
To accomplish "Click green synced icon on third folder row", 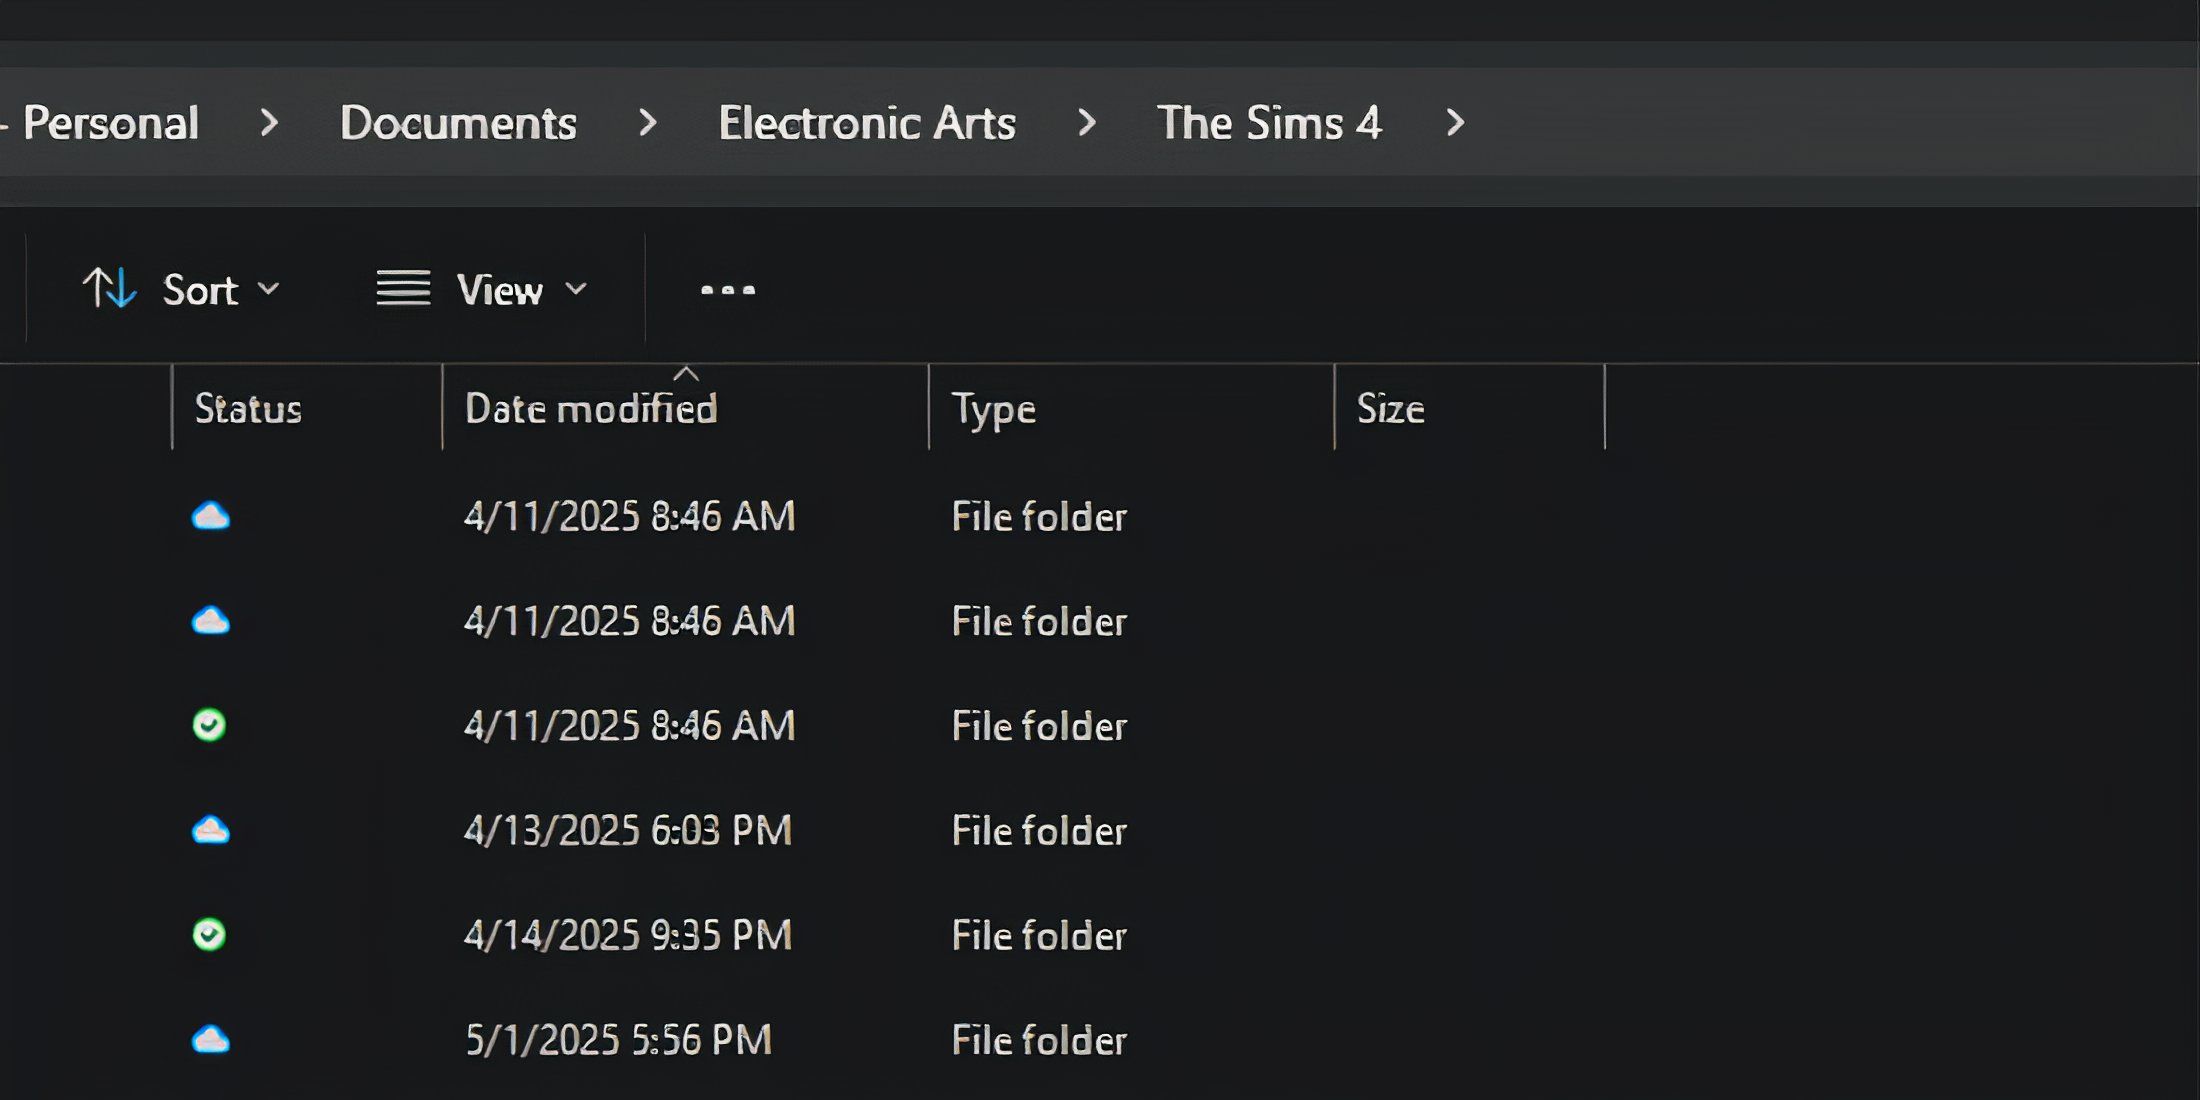I will point(209,725).
